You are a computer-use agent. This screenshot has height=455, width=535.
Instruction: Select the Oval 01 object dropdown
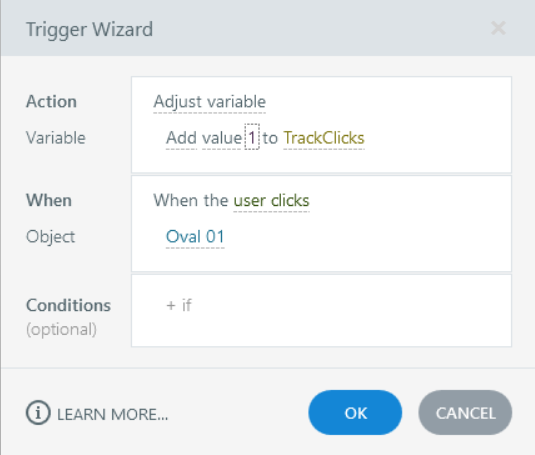[x=195, y=237]
